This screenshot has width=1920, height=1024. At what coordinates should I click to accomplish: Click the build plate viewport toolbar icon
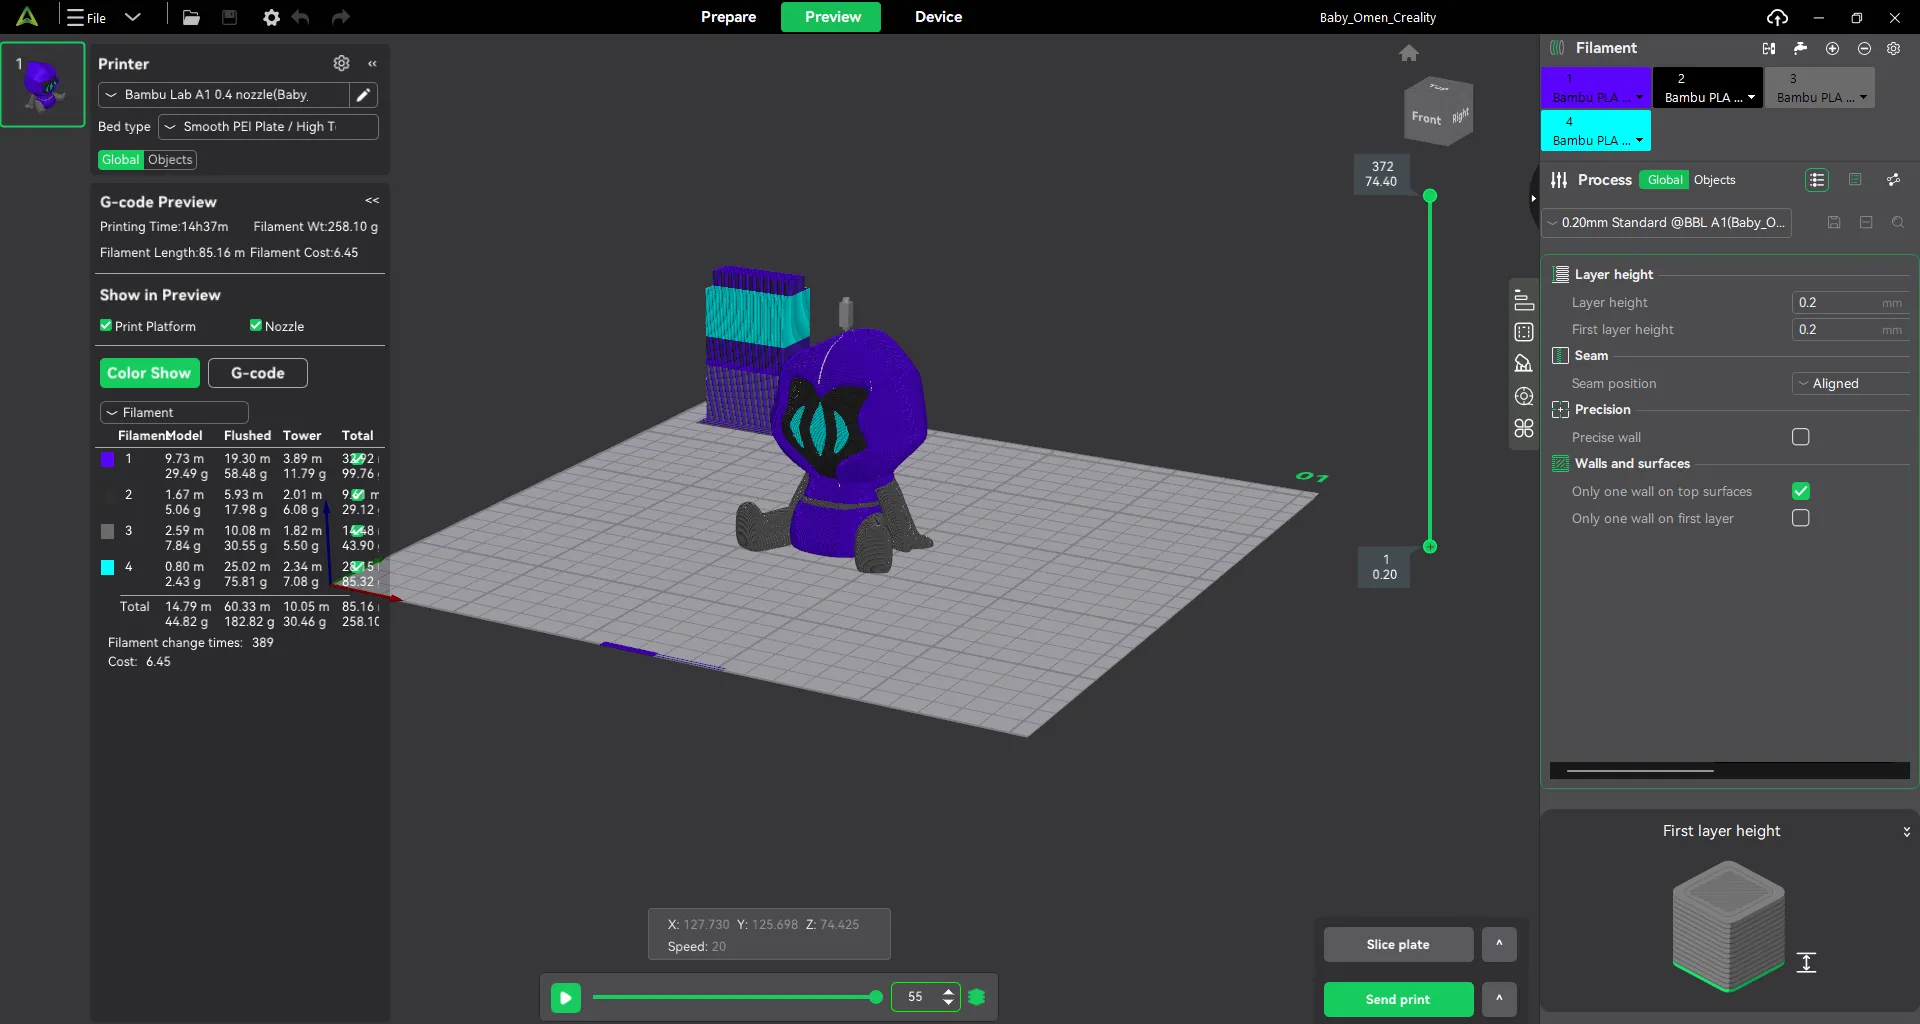click(x=1524, y=363)
